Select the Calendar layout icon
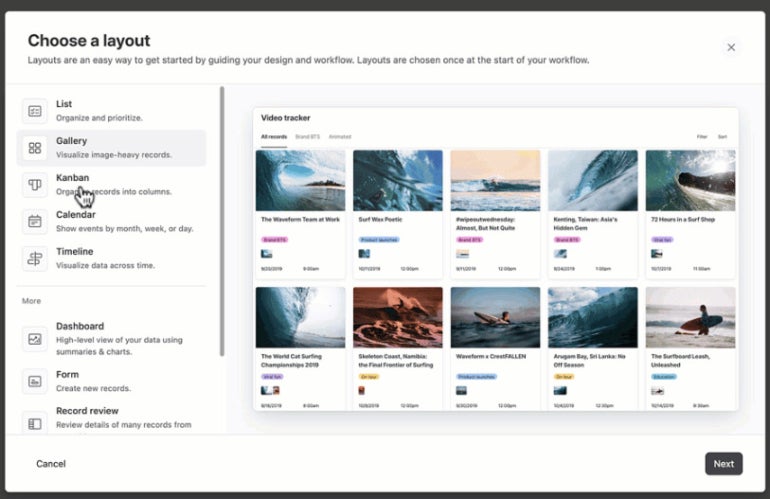Screen dimensions: 770x499 [x=35, y=222]
